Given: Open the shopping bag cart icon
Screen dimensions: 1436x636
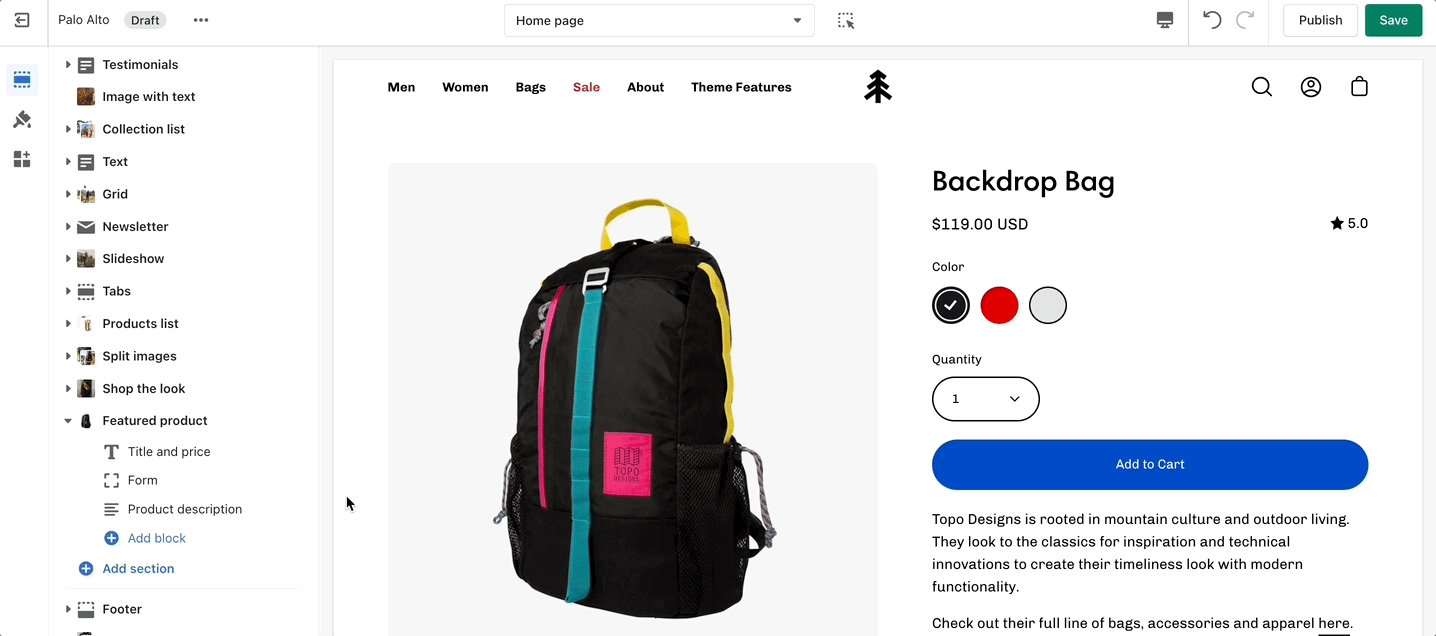Looking at the screenshot, I should [x=1359, y=87].
